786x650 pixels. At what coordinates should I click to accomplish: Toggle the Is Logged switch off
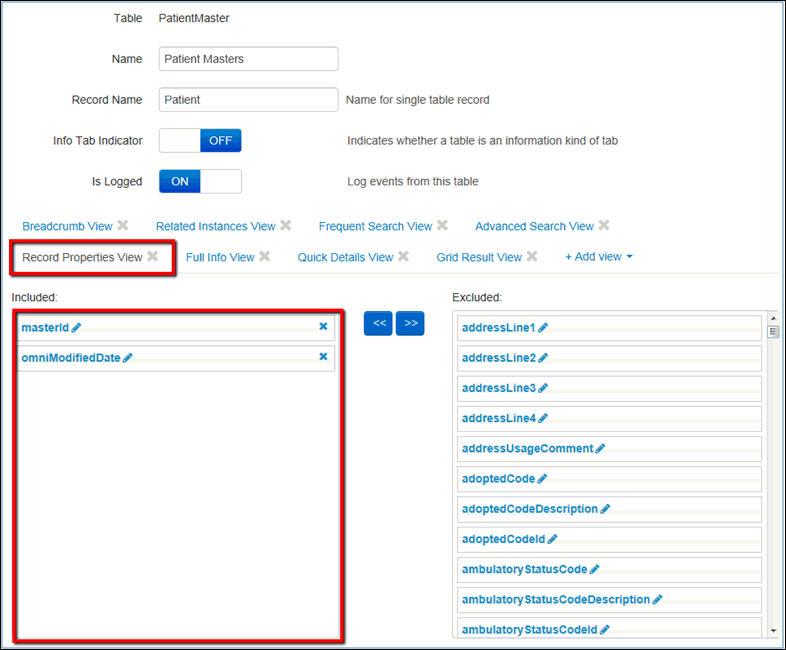(x=200, y=181)
